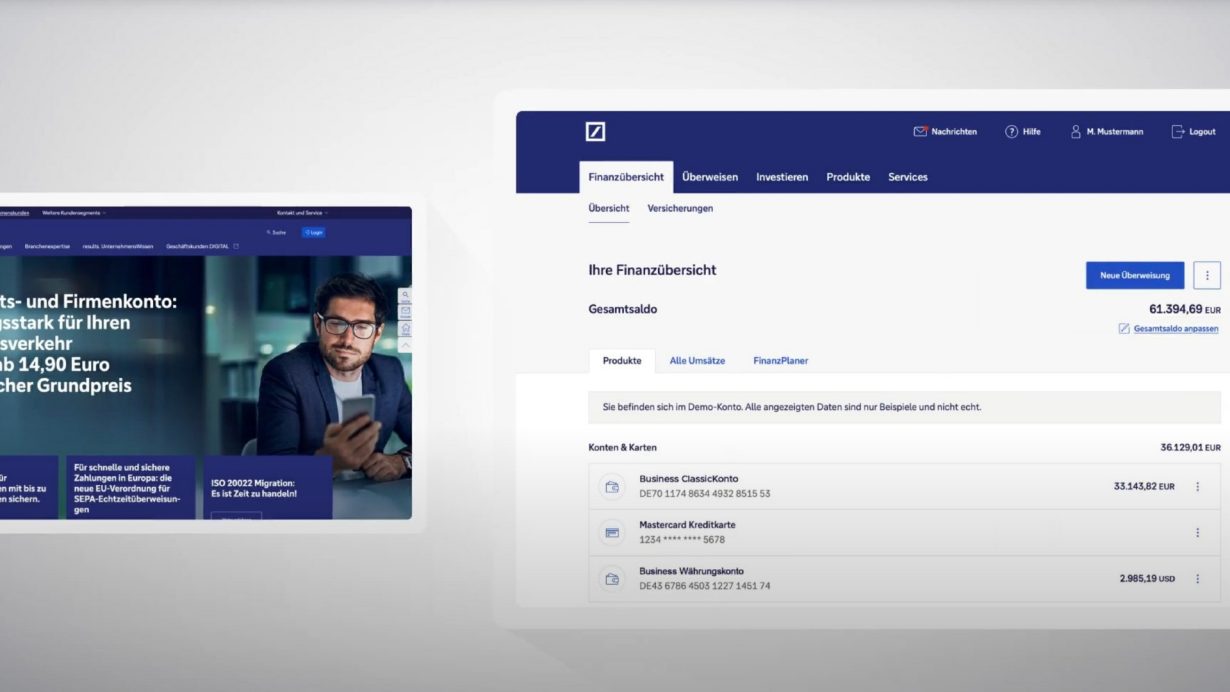The width and height of the screenshot is (1230, 692).
Task: Click Business ClassicKonto wallet icon
Action: click(612, 487)
